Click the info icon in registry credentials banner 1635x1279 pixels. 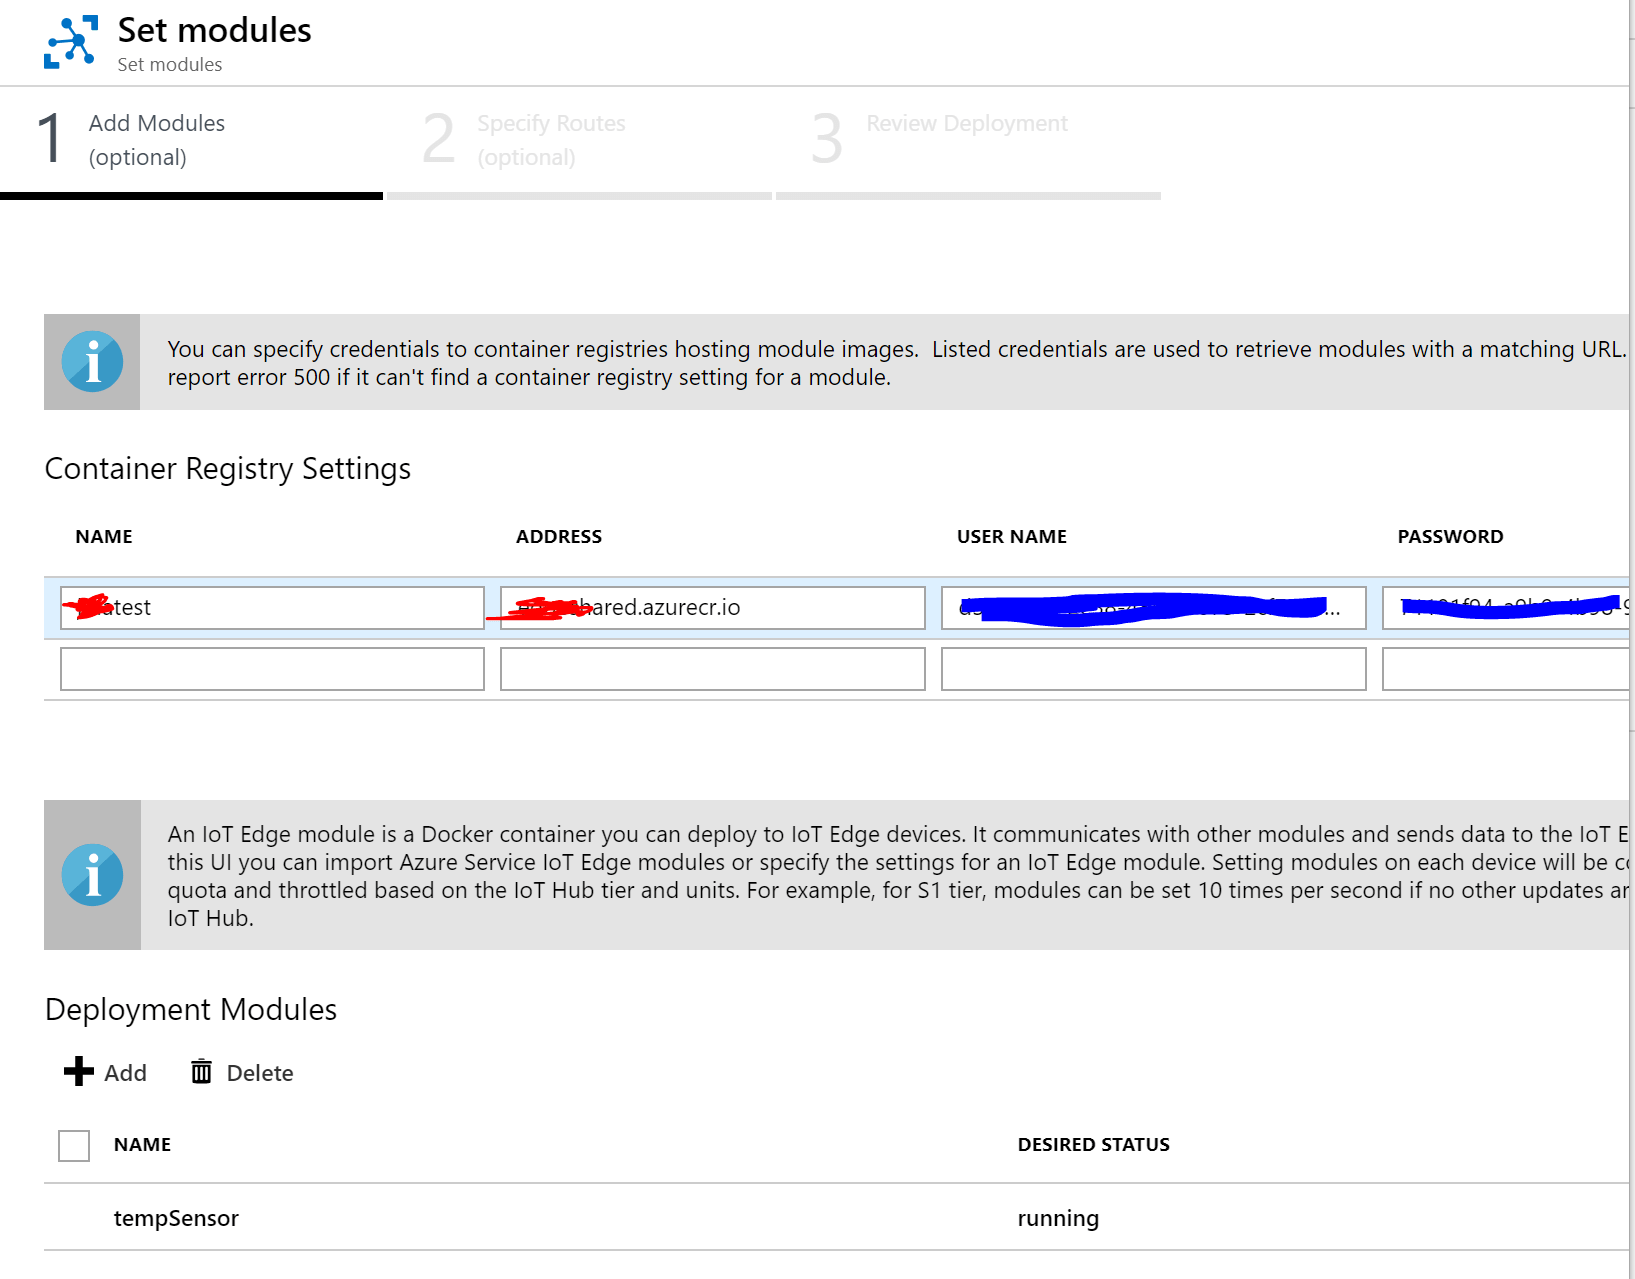92,362
